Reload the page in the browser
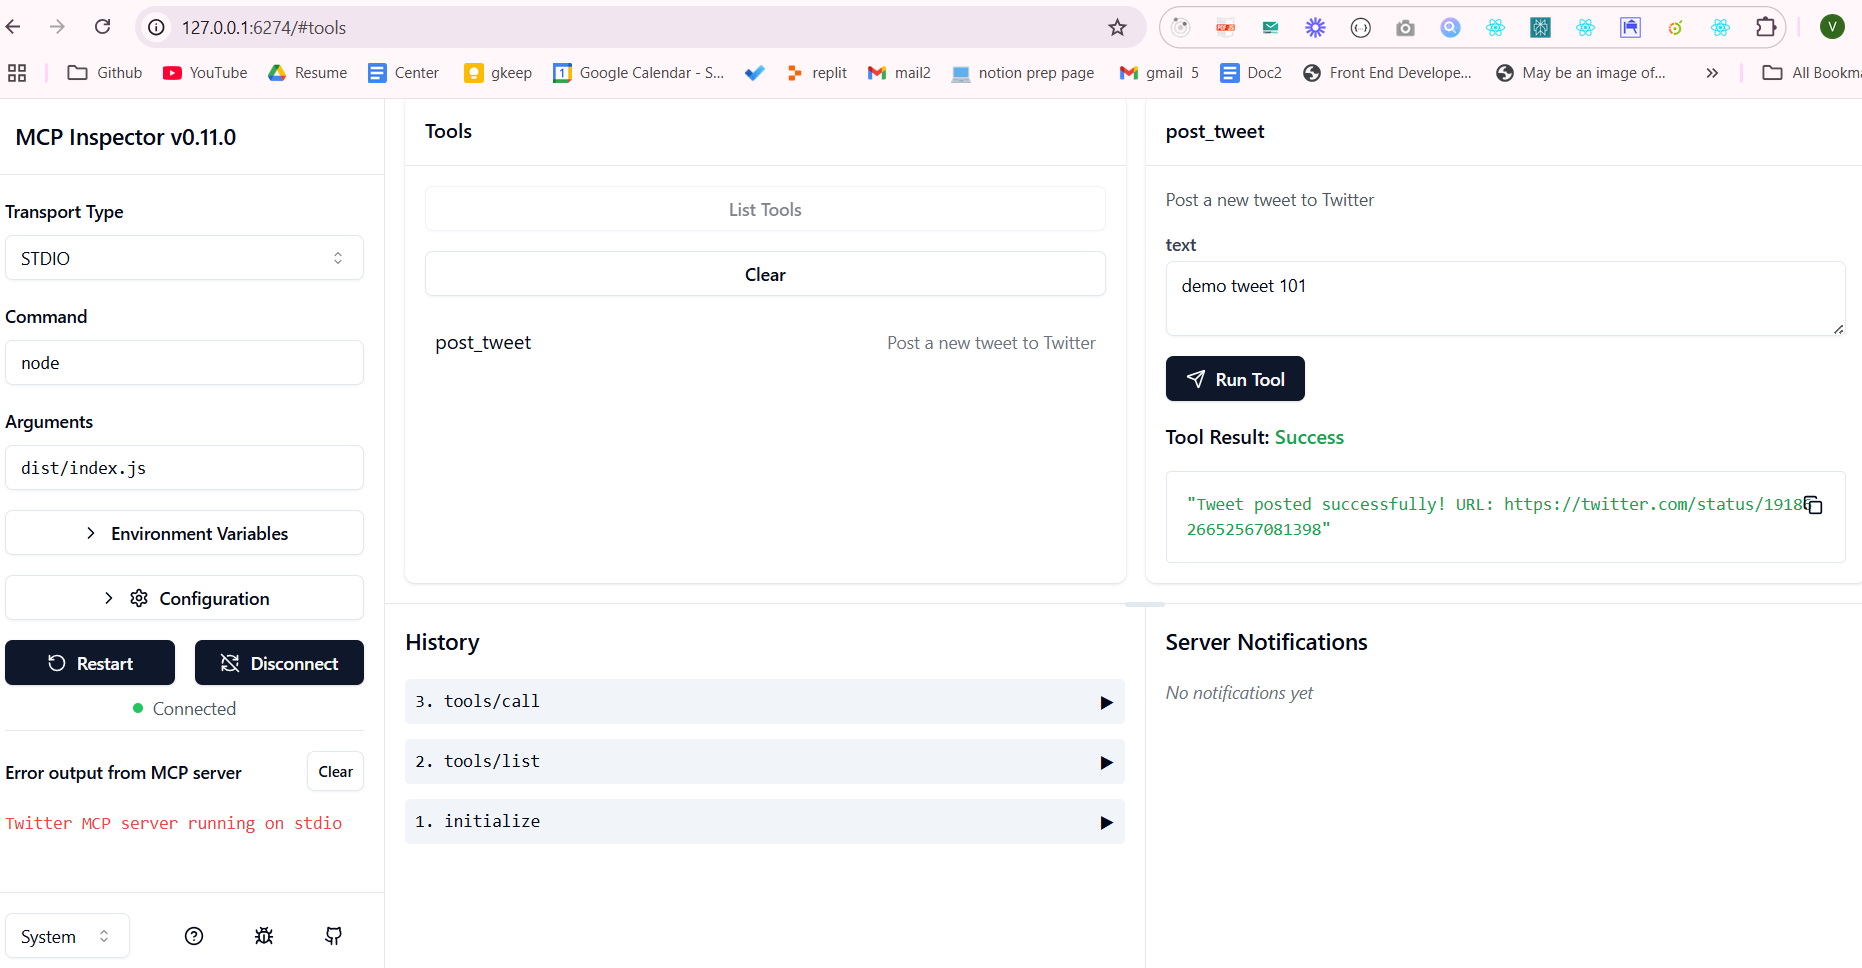This screenshot has width=1862, height=968. [x=102, y=27]
